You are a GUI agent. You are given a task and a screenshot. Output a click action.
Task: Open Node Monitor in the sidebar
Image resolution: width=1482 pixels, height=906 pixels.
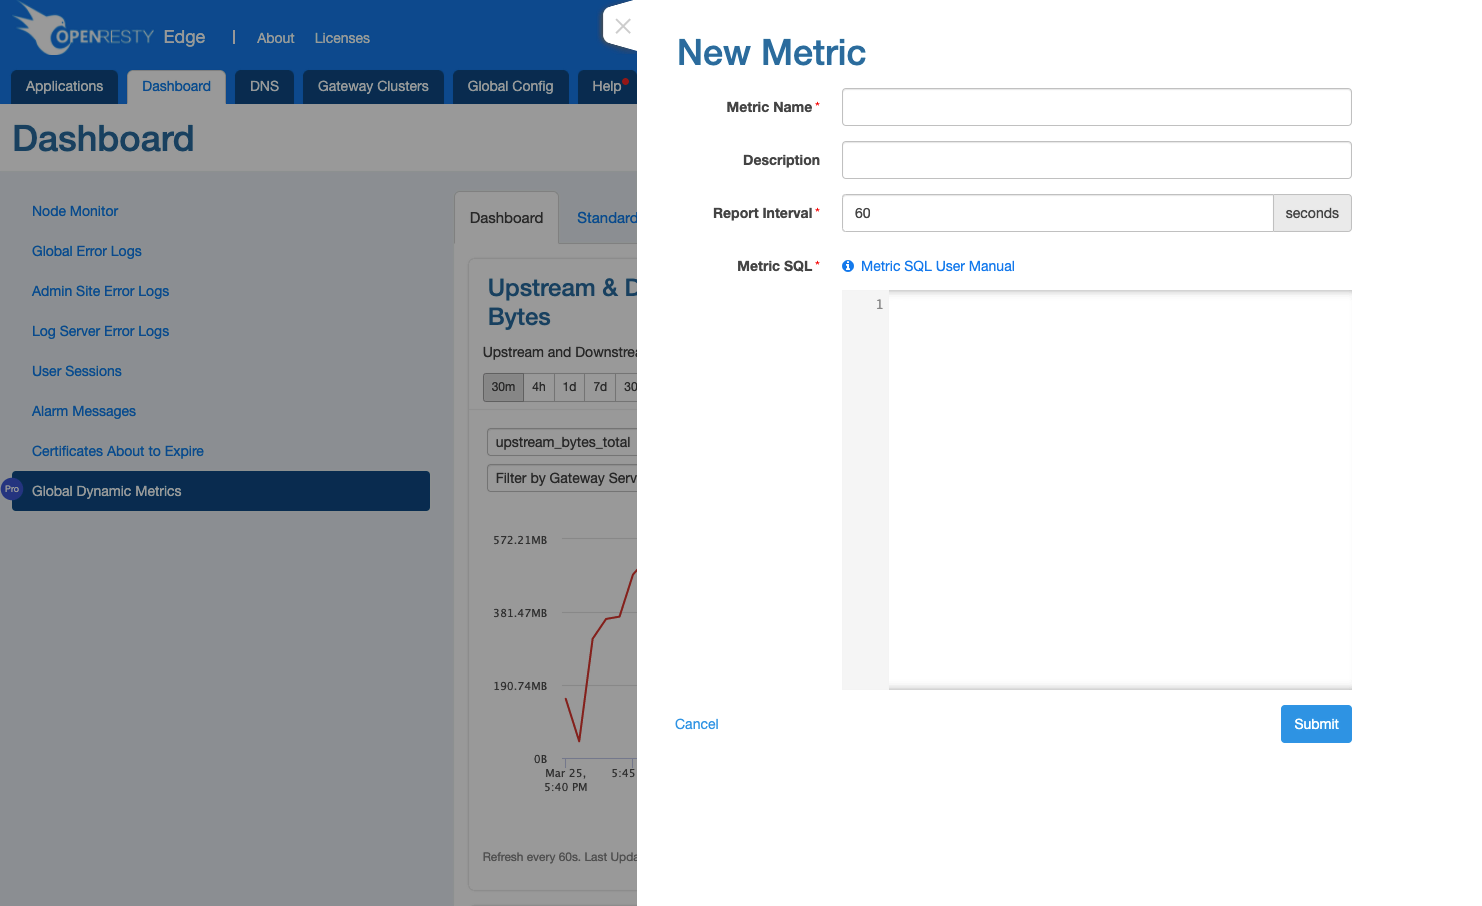75,211
